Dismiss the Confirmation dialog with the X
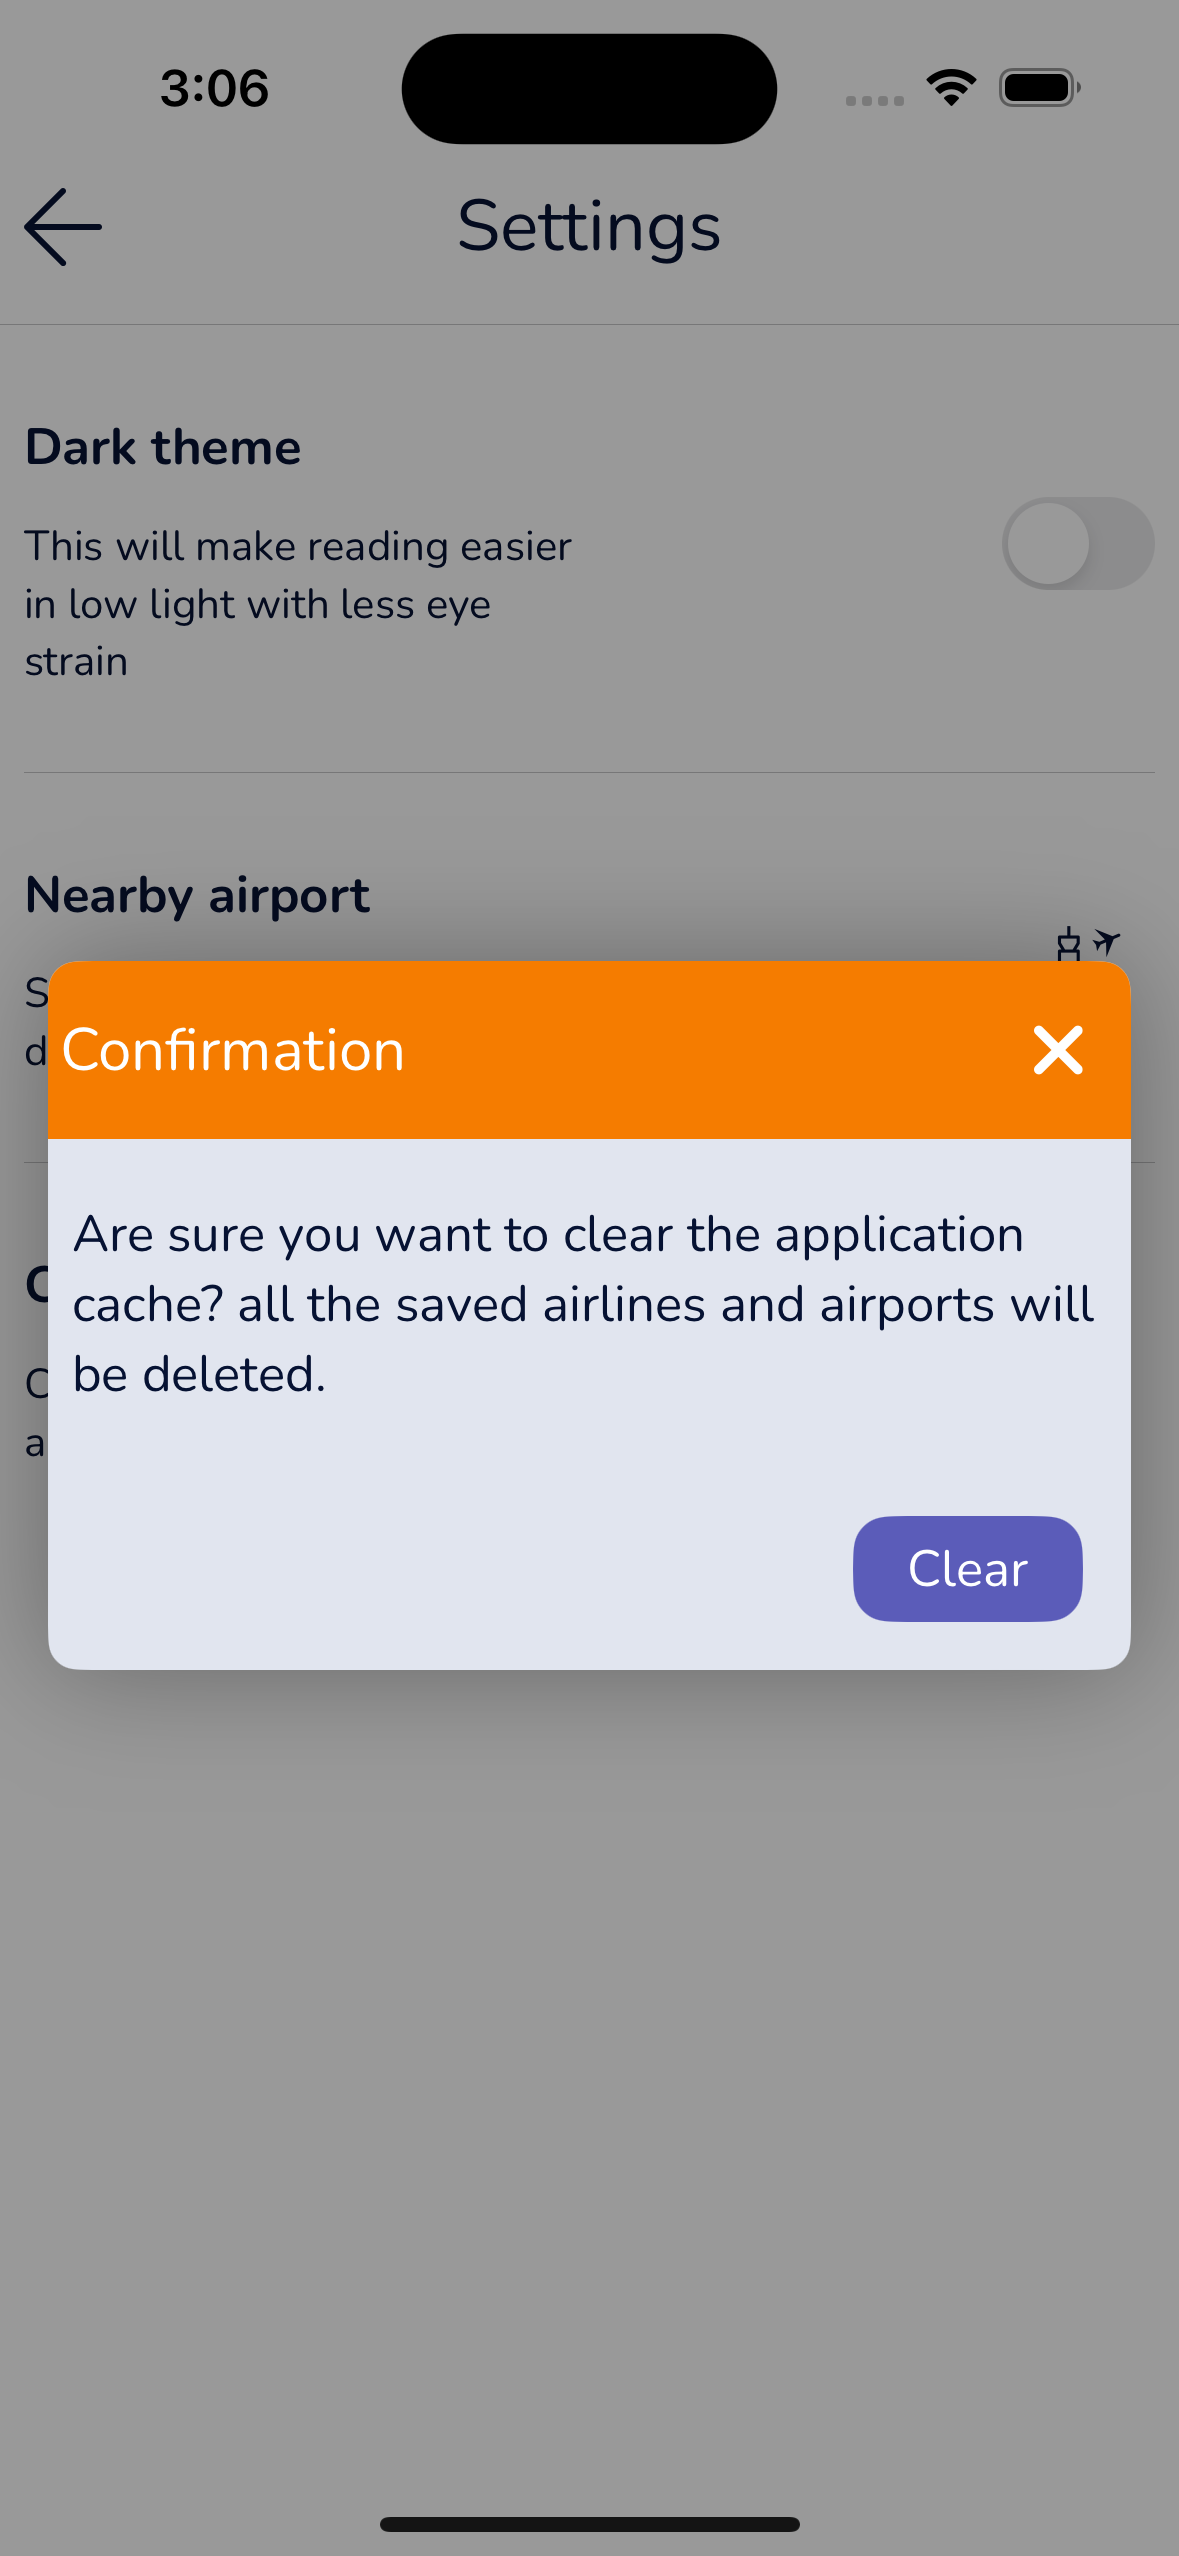1179x2556 pixels. pyautogui.click(x=1059, y=1050)
